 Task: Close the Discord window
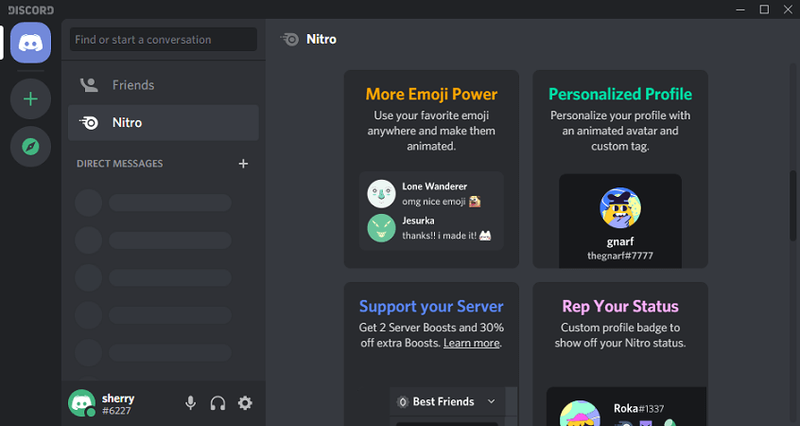[788, 9]
